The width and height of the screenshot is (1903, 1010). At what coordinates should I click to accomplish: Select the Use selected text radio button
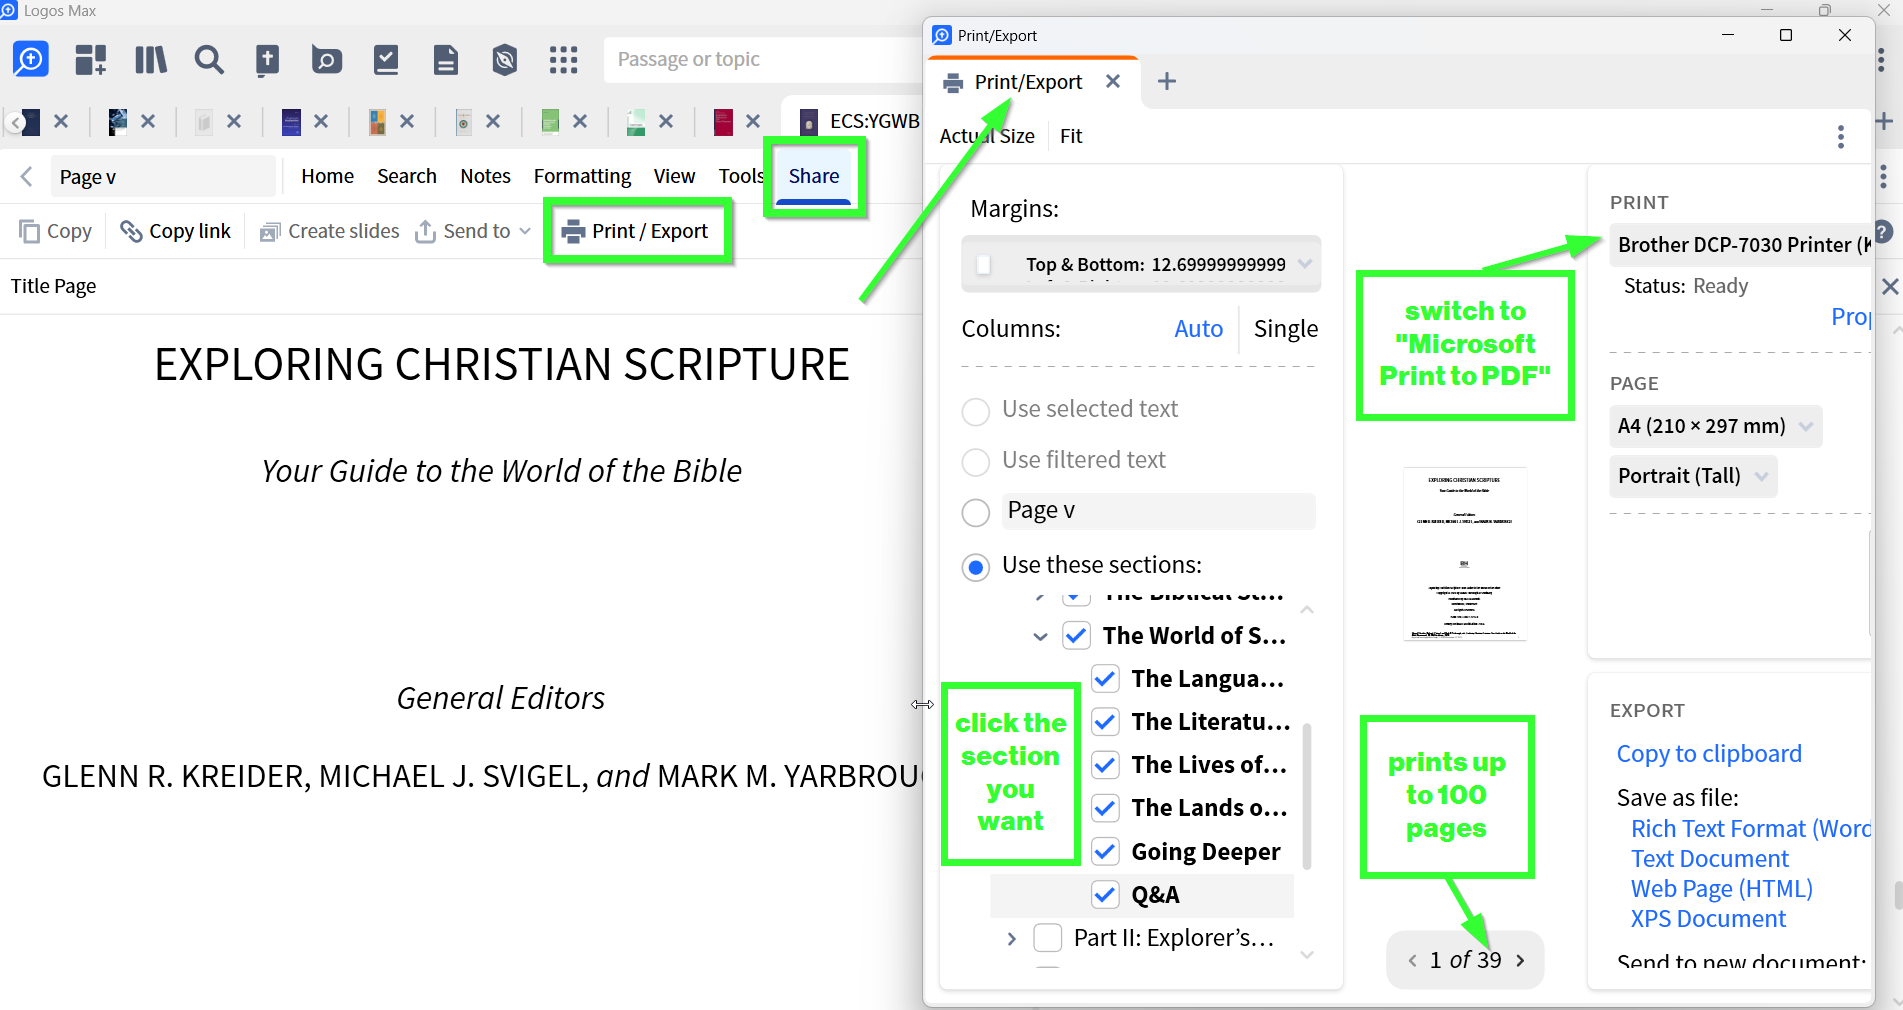tap(976, 411)
